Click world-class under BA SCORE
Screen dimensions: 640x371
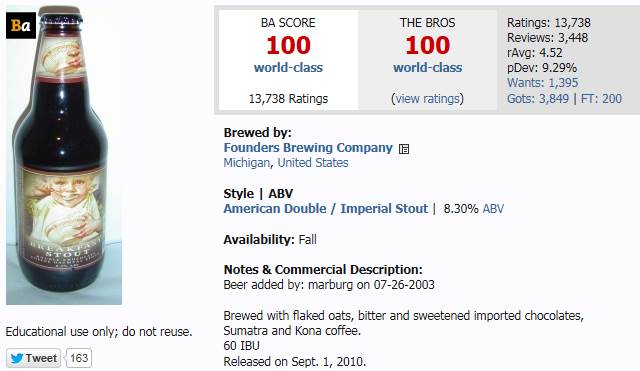(288, 68)
